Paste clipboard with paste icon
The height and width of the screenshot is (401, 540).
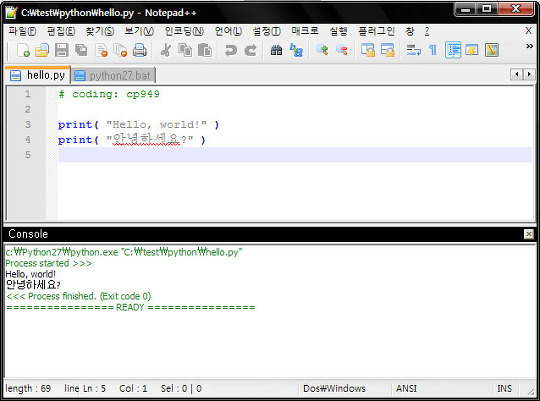(x=205, y=50)
